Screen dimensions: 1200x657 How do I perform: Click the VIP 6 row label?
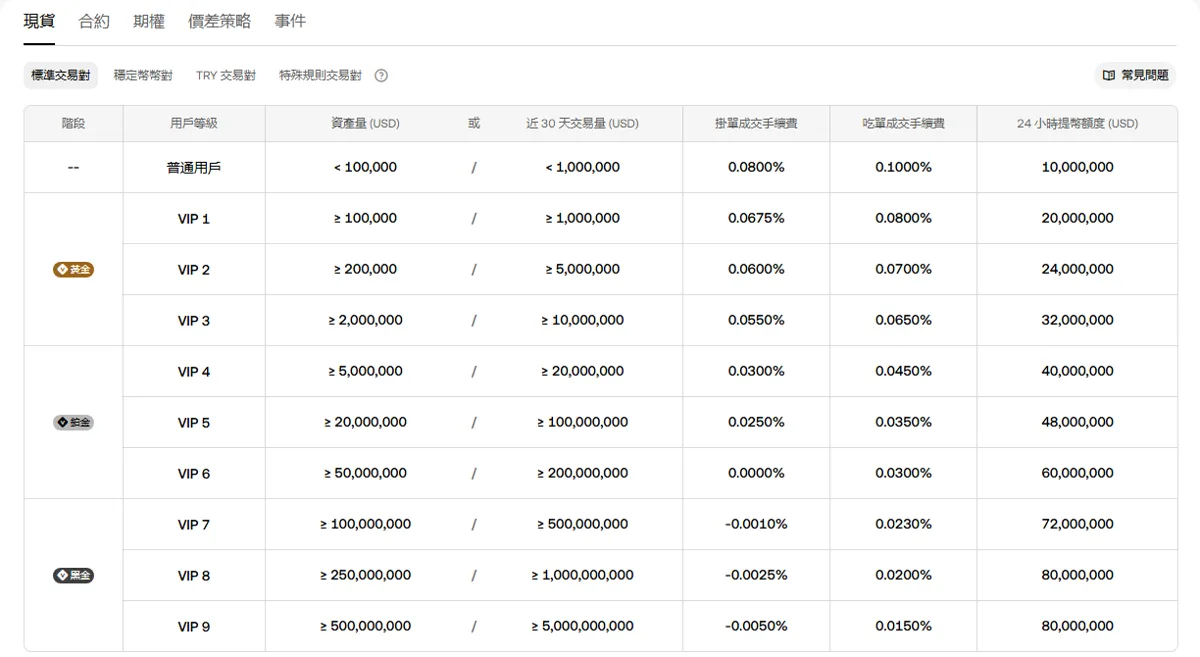(x=194, y=474)
